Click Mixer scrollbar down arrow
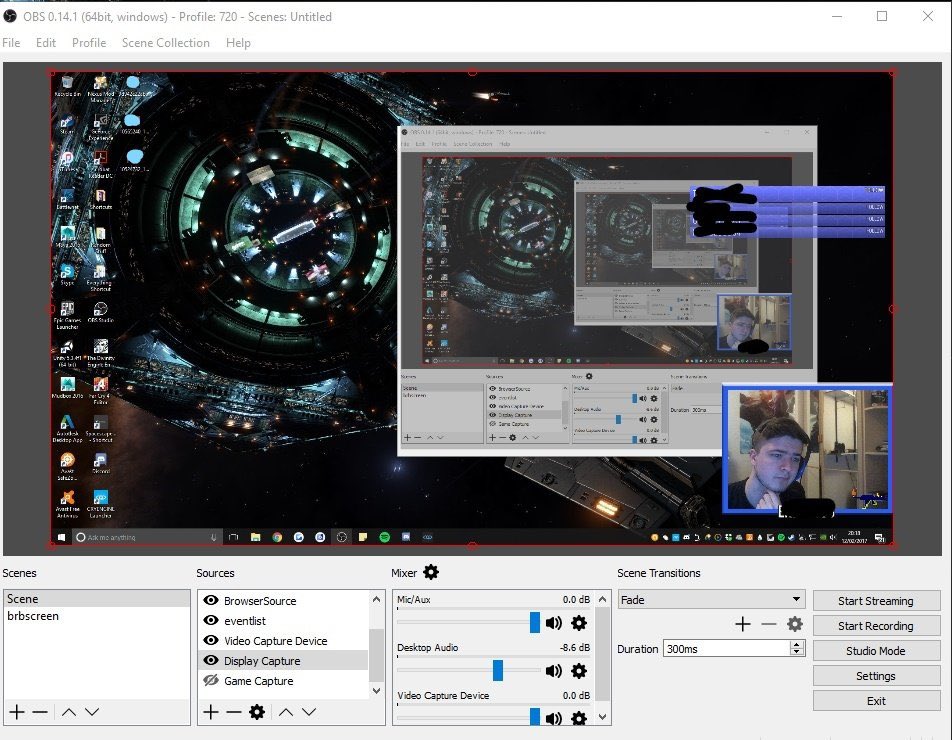952x740 pixels. click(602, 717)
